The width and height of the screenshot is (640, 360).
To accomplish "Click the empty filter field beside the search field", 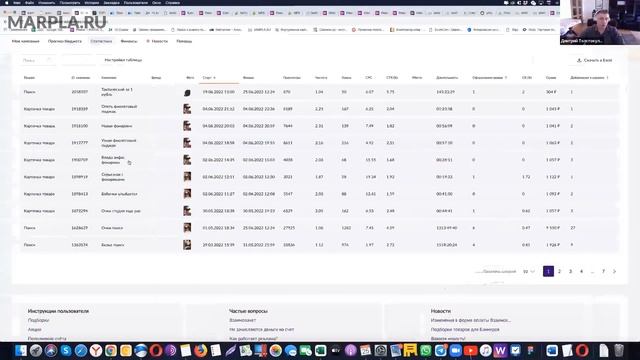I will pos(79,60).
